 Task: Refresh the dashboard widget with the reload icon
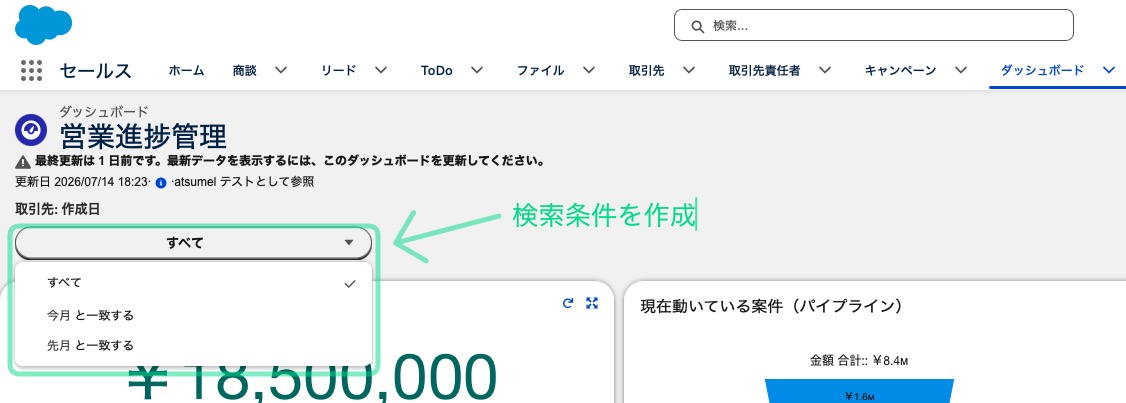[568, 303]
